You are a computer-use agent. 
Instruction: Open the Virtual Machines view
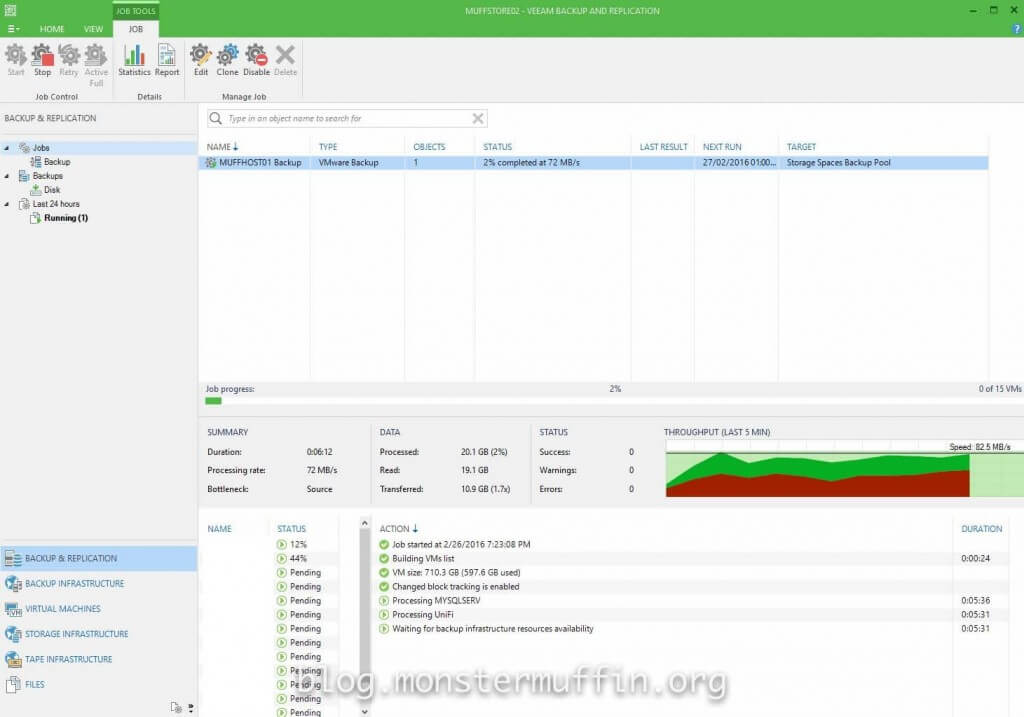coord(62,609)
